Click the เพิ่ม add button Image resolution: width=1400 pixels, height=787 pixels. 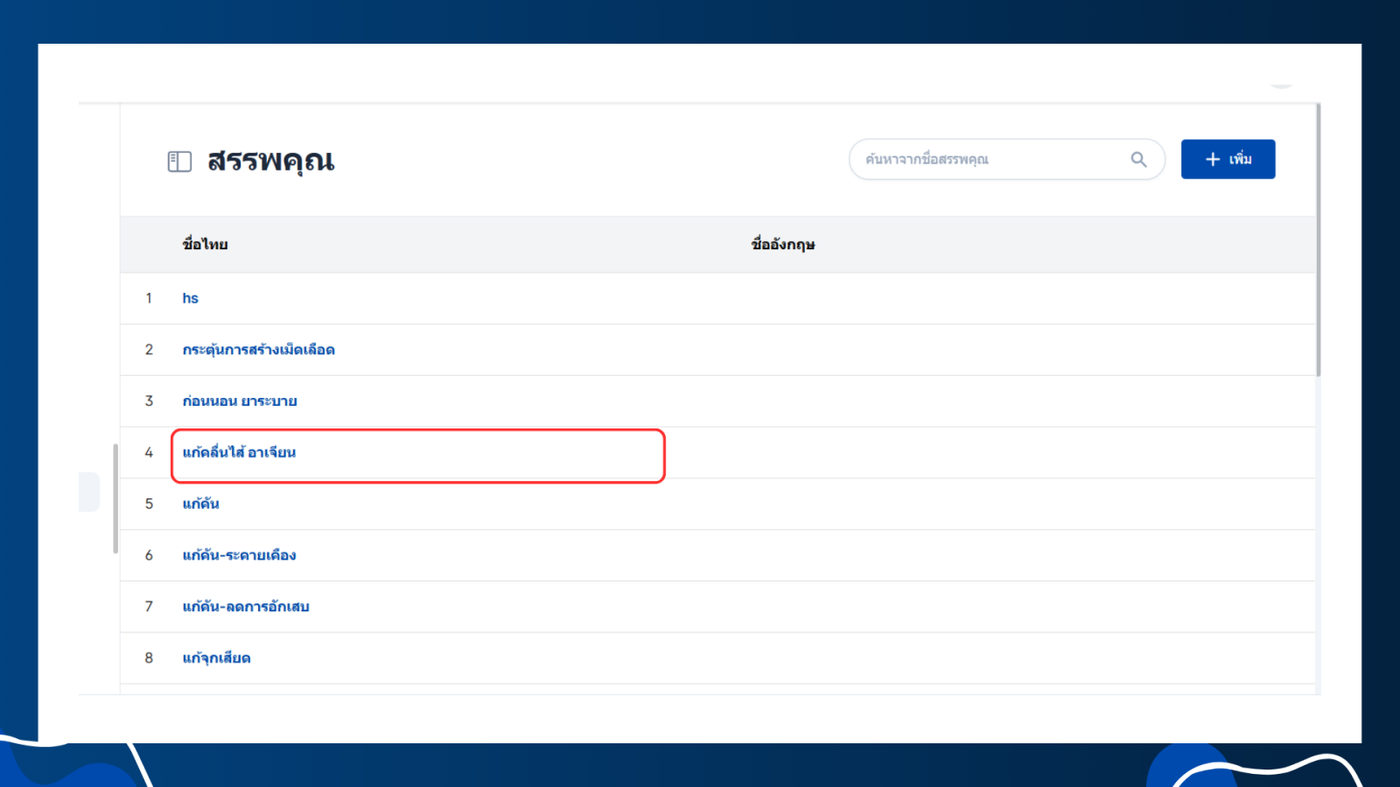click(1228, 160)
